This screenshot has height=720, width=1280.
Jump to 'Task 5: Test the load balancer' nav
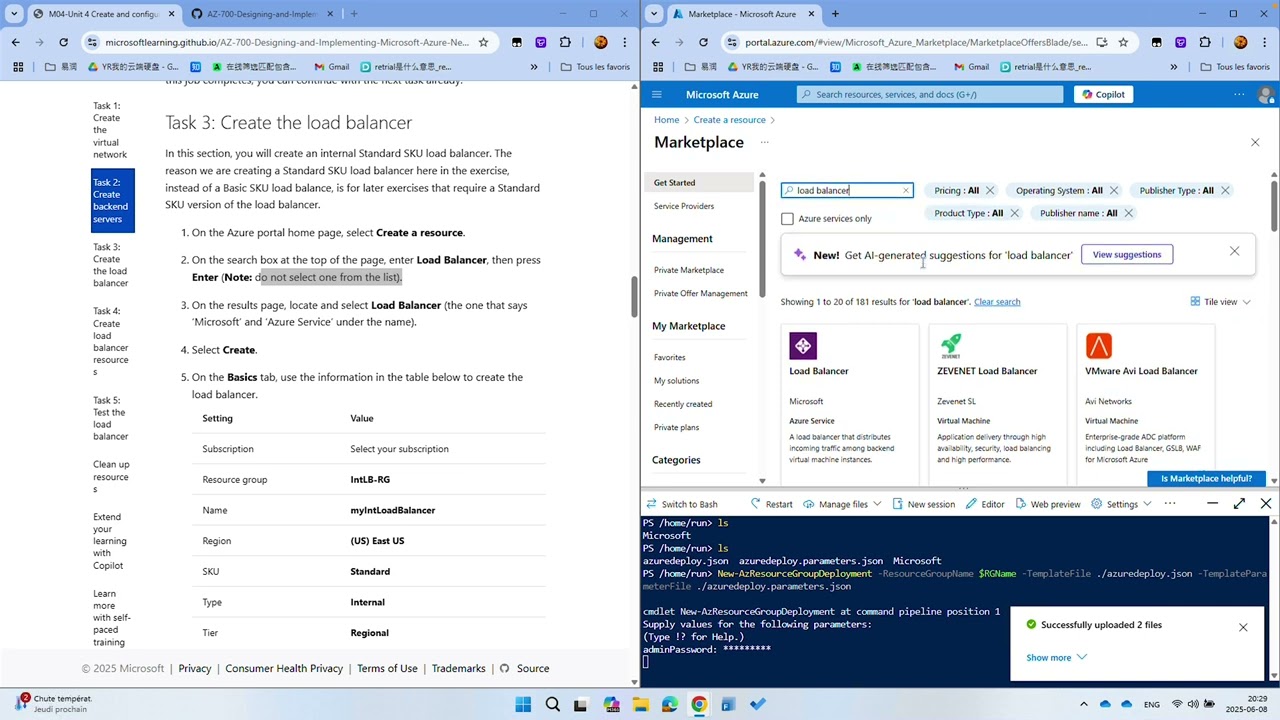coord(110,418)
